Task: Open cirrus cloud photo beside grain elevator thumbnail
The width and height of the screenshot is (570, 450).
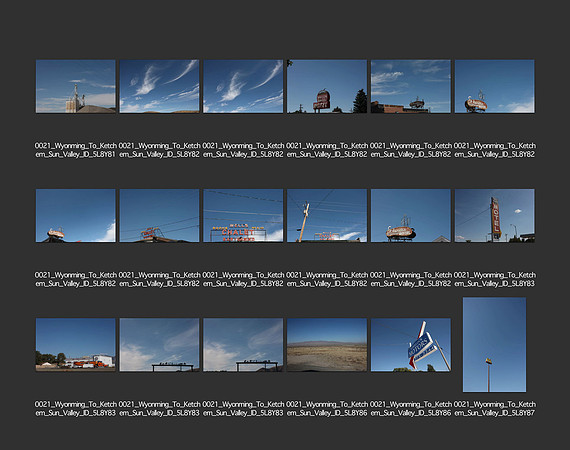Action: tap(160, 87)
